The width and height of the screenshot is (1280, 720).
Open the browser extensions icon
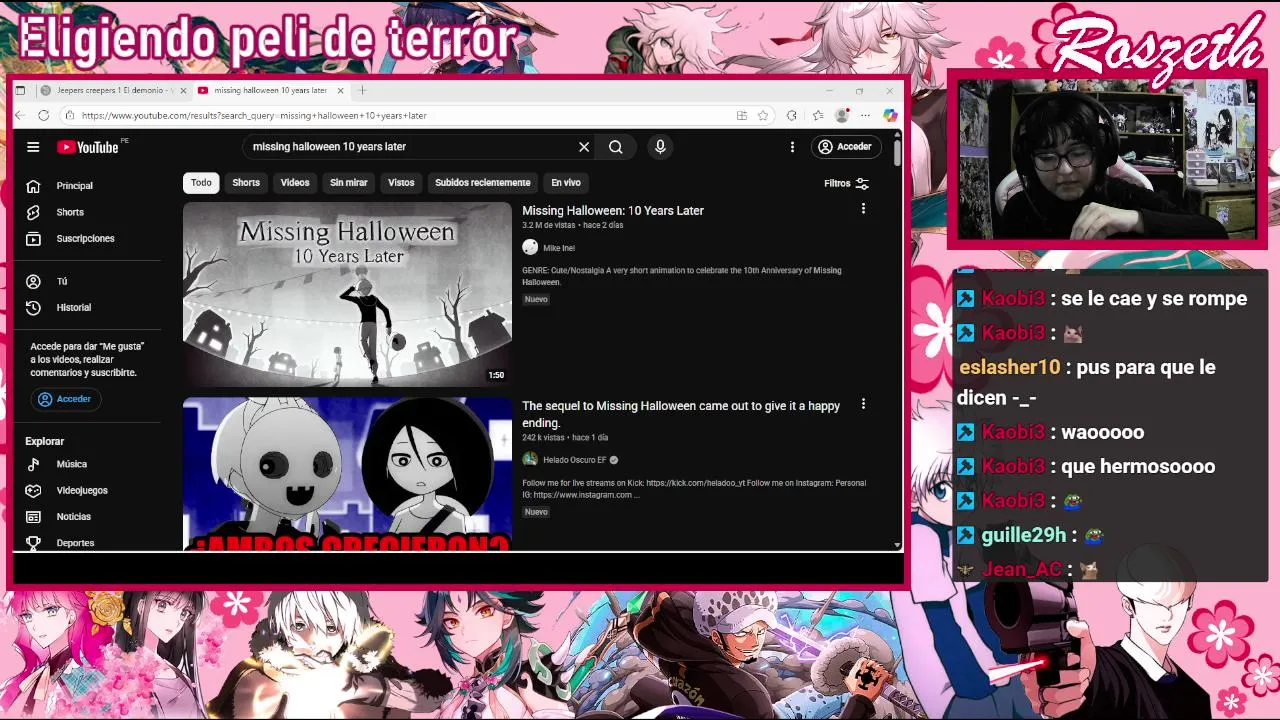[x=791, y=116]
